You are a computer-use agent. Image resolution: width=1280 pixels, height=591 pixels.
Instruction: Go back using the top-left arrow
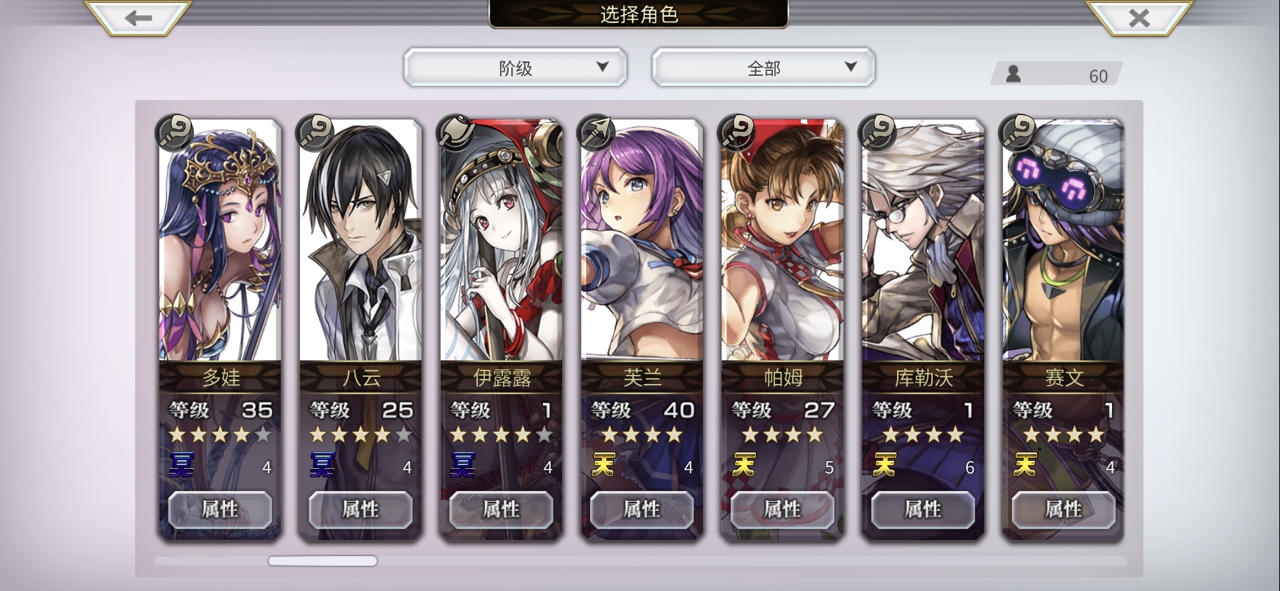138,18
